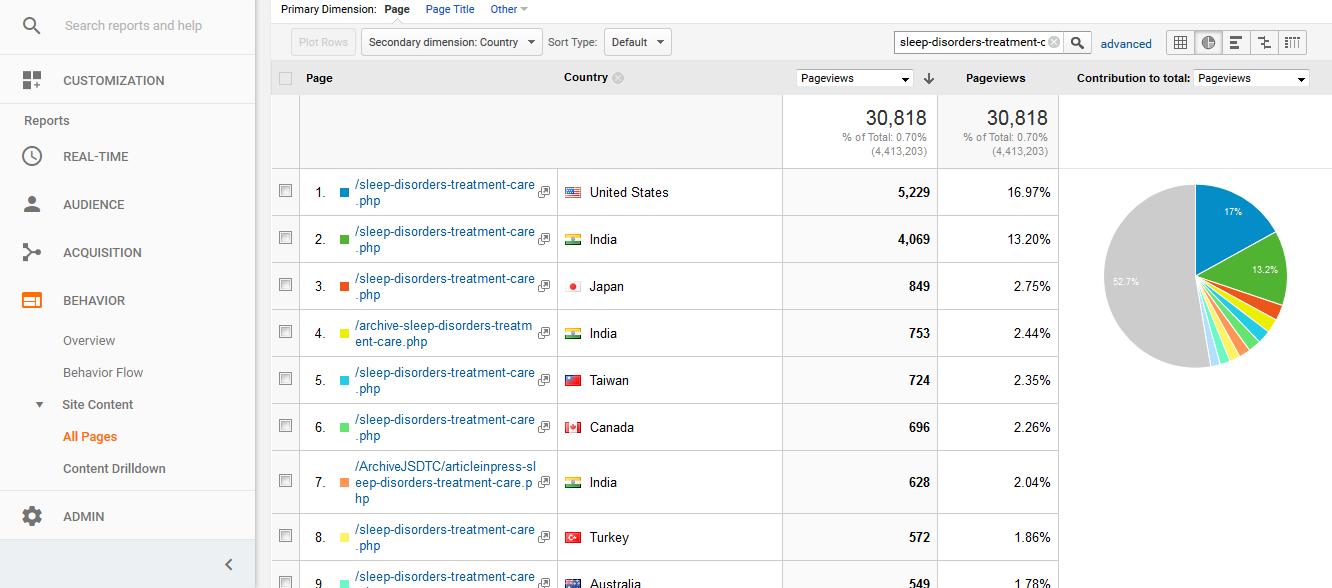Check the Japan row checkbox
This screenshot has height=588, width=1332.
(x=286, y=284)
